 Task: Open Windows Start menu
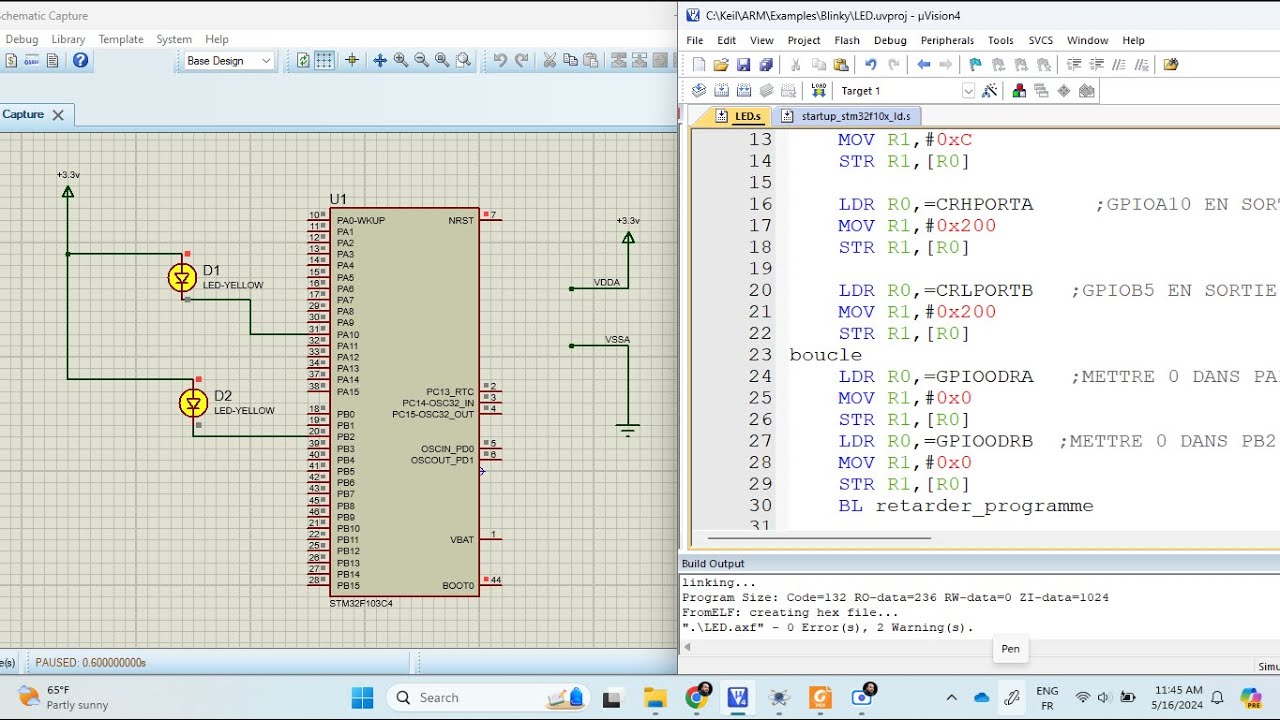362,697
